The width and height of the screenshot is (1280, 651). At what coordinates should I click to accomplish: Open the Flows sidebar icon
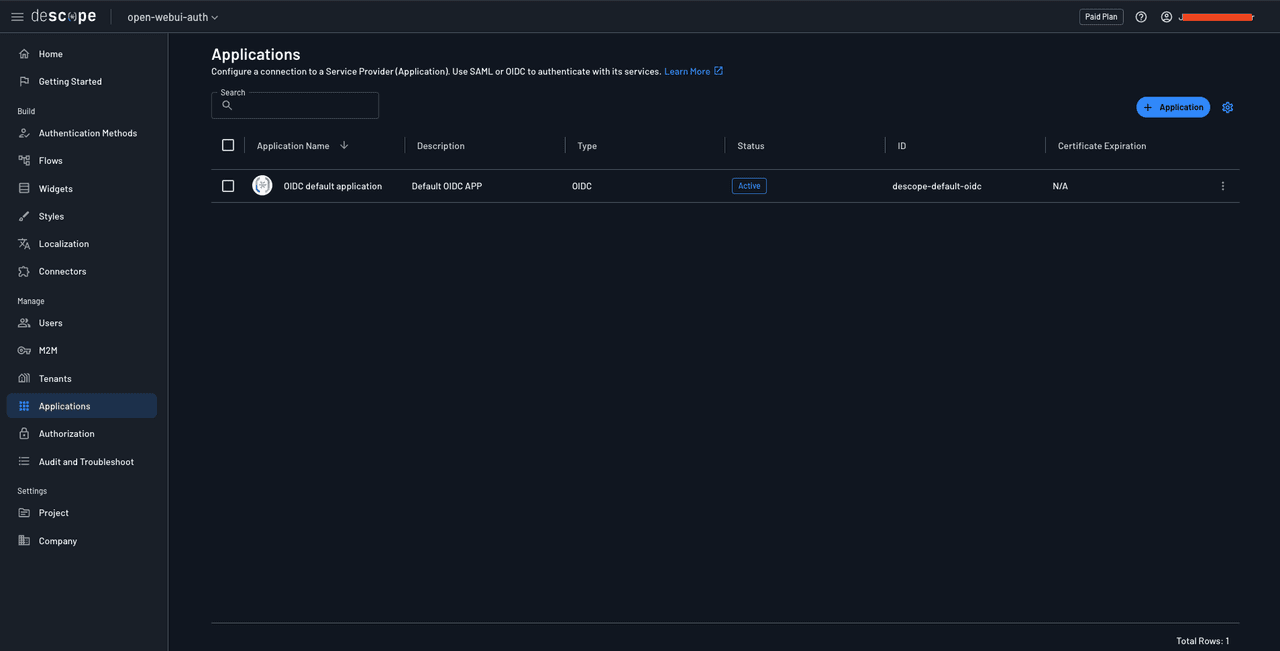pos(24,160)
